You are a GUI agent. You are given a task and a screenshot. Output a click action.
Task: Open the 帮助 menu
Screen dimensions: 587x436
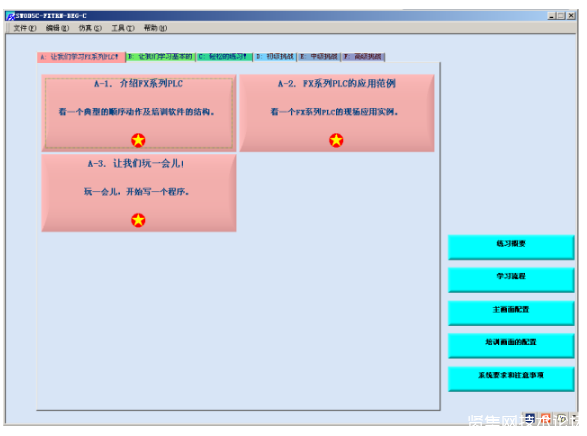pos(155,28)
